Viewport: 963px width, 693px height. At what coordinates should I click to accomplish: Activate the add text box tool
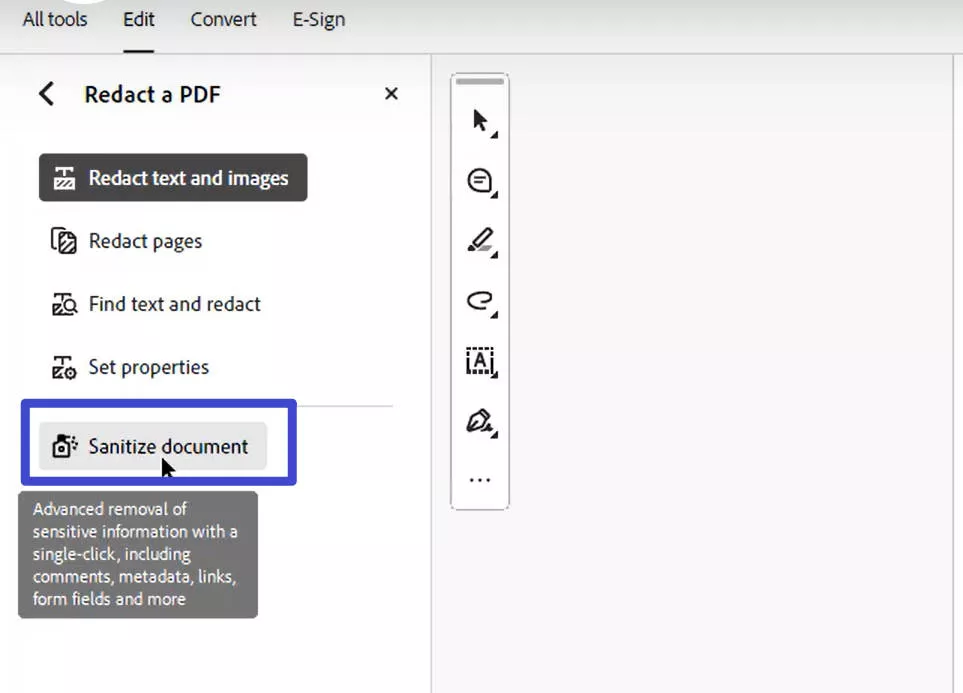(479, 362)
